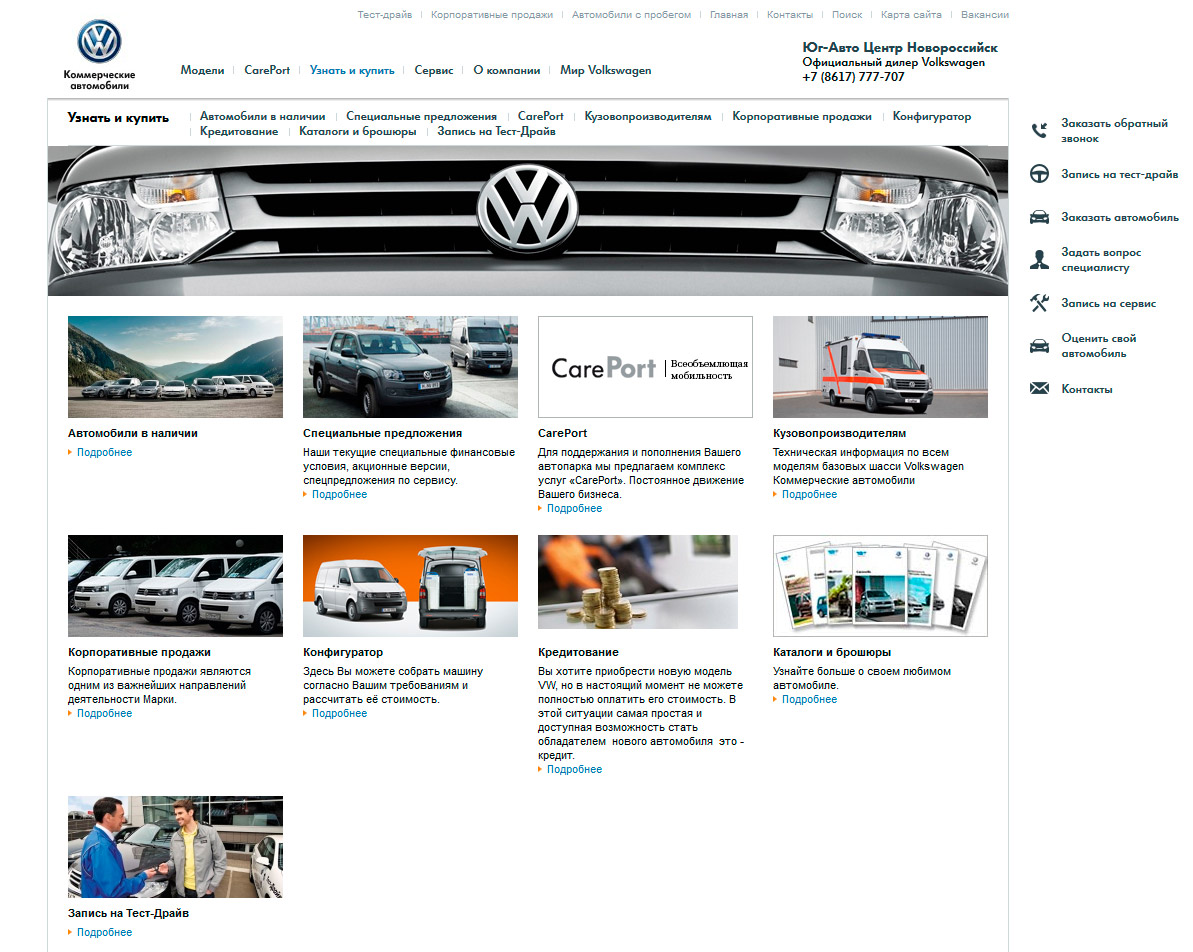This screenshot has height=952, width=1193.
Task: Click Тест-драйв in top utility links
Action: tap(385, 14)
